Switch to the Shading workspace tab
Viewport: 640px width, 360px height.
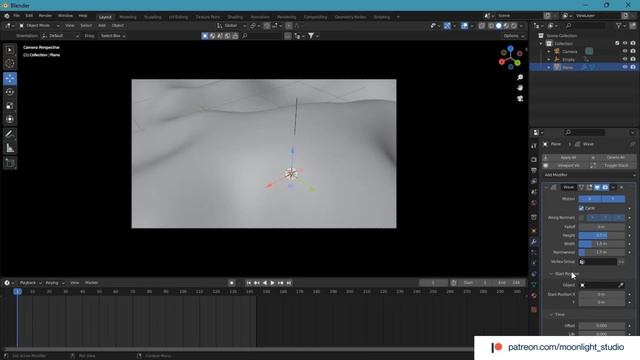(x=235, y=17)
